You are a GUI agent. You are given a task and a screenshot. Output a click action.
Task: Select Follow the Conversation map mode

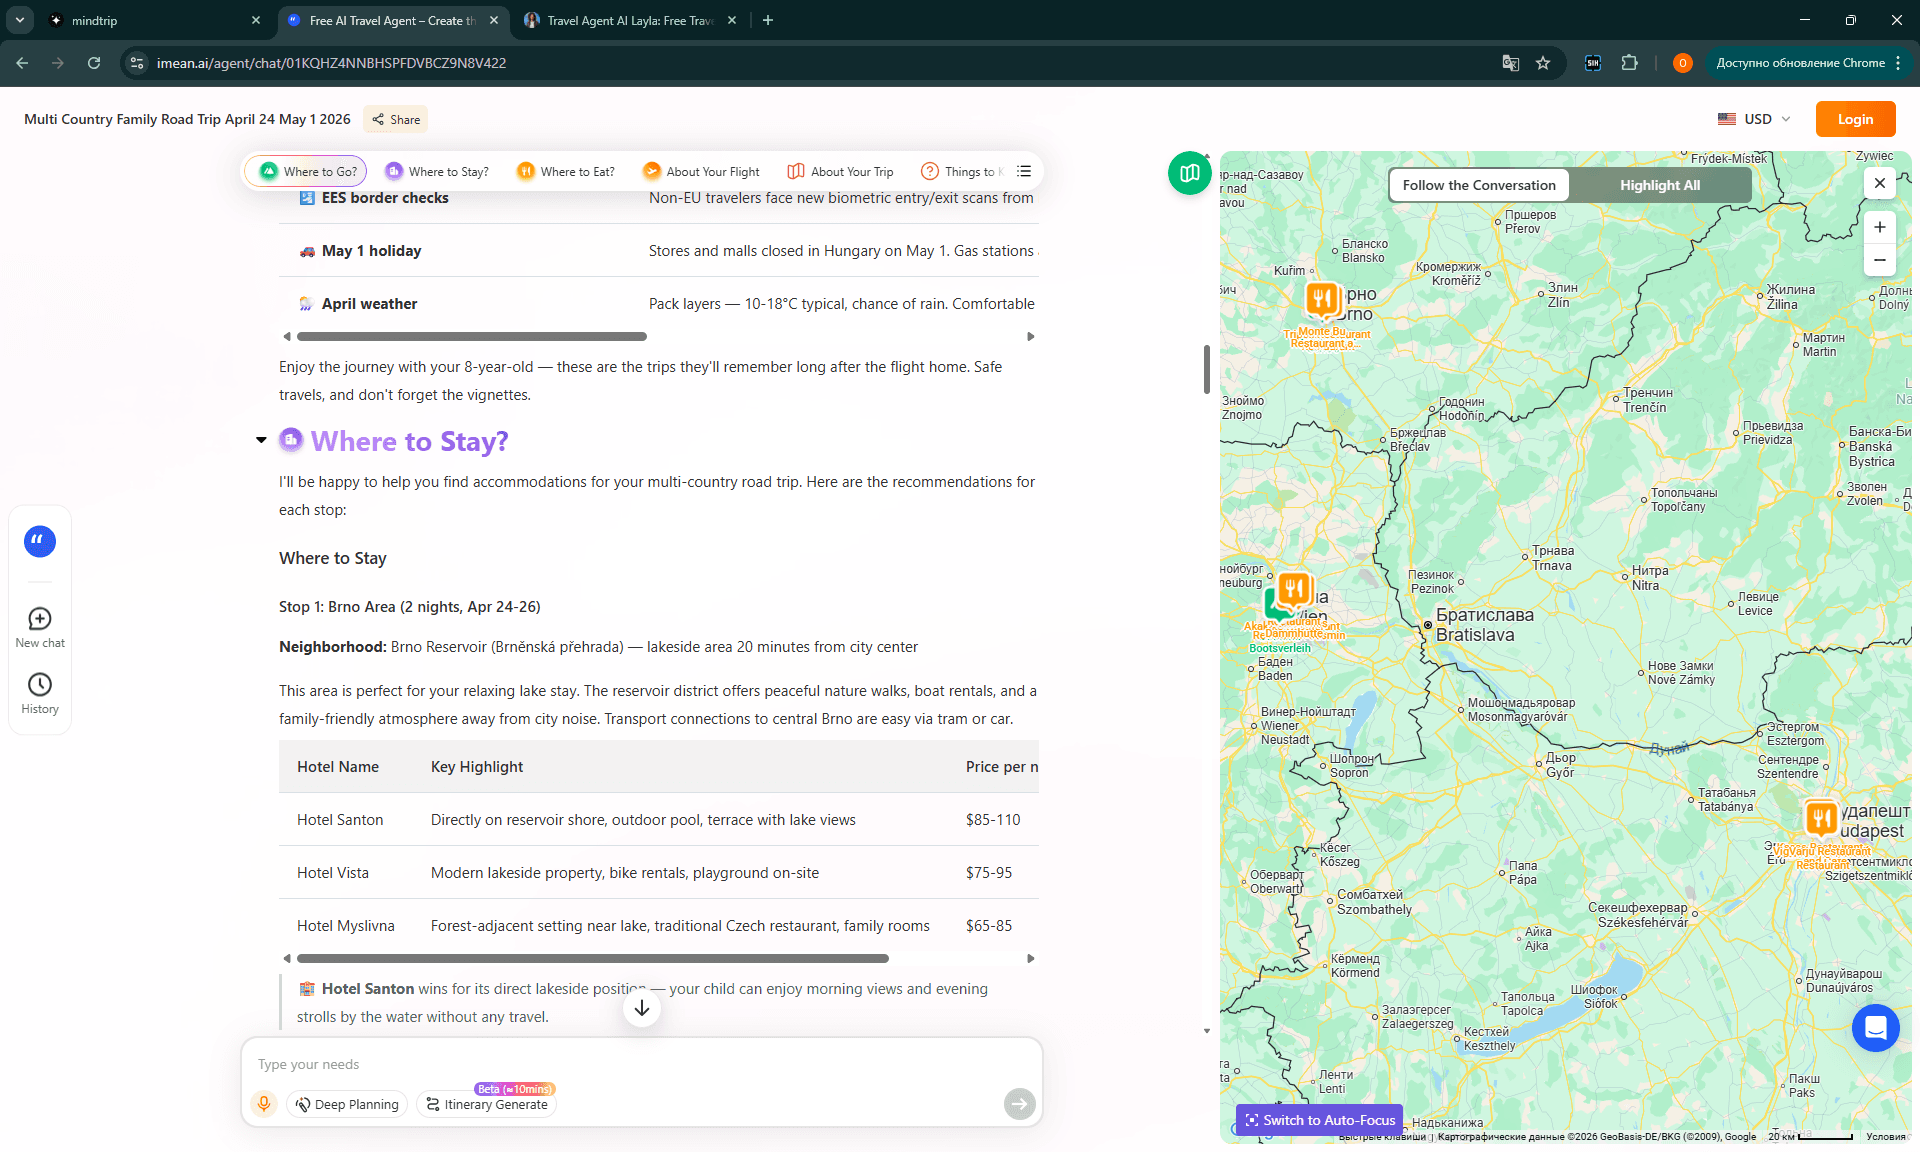[1479, 185]
